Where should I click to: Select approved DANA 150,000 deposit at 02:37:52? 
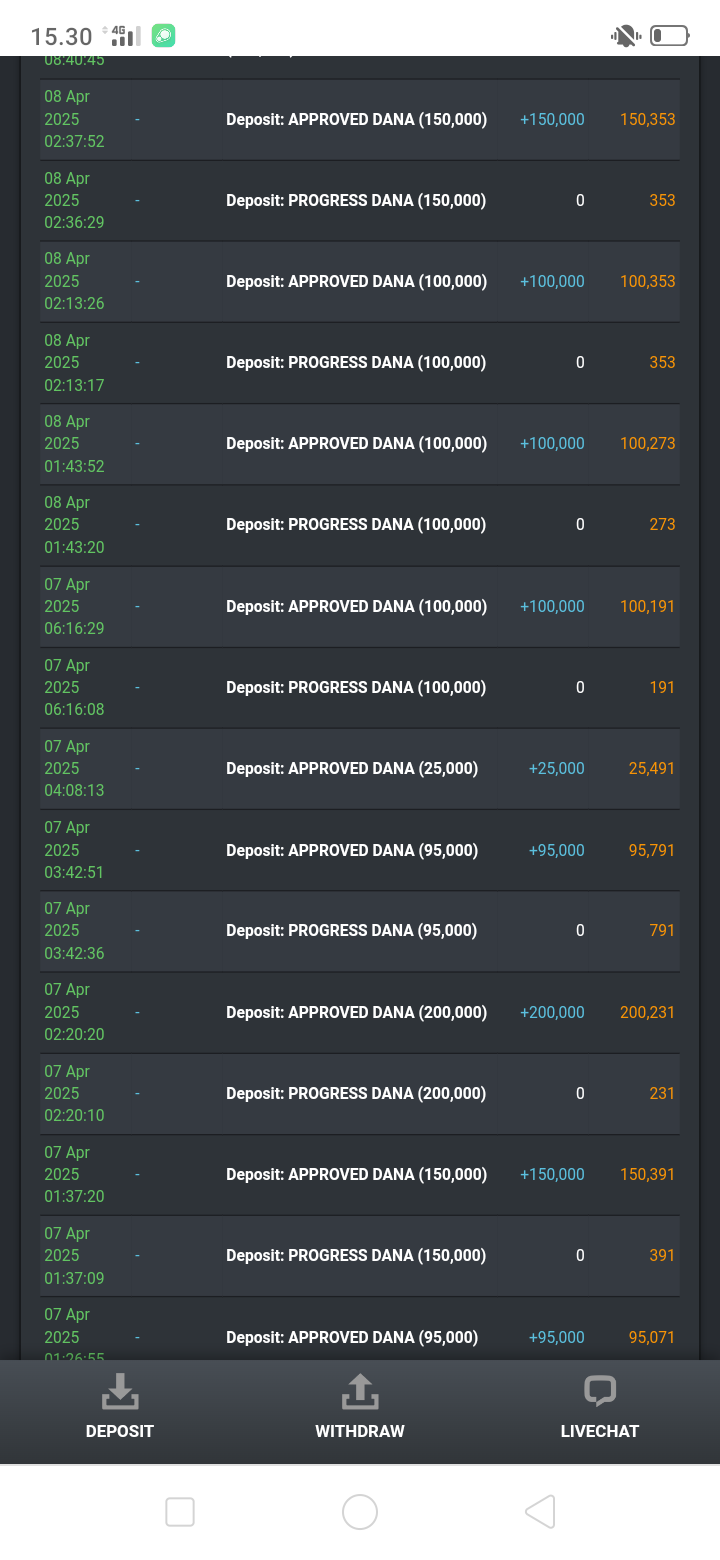[x=360, y=119]
